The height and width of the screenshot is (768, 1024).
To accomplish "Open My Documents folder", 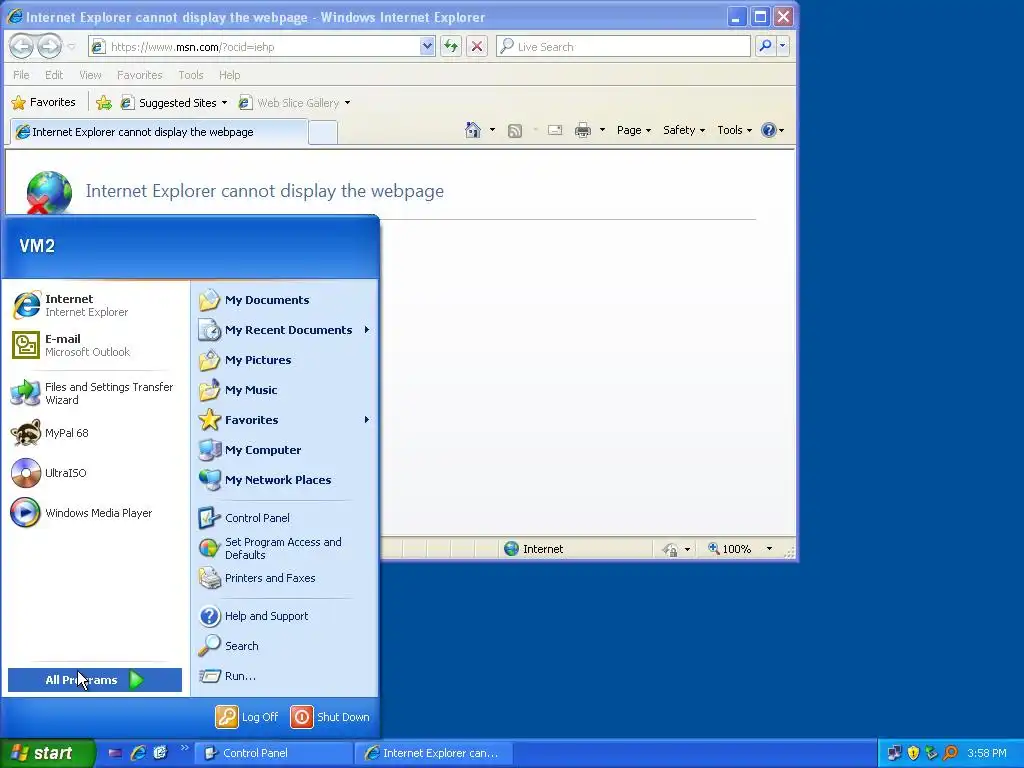I will point(285,300).
